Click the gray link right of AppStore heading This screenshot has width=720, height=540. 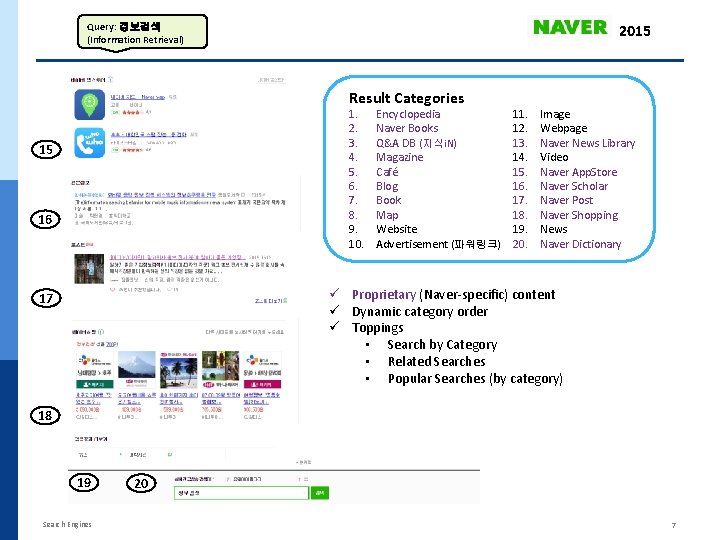pos(271,79)
